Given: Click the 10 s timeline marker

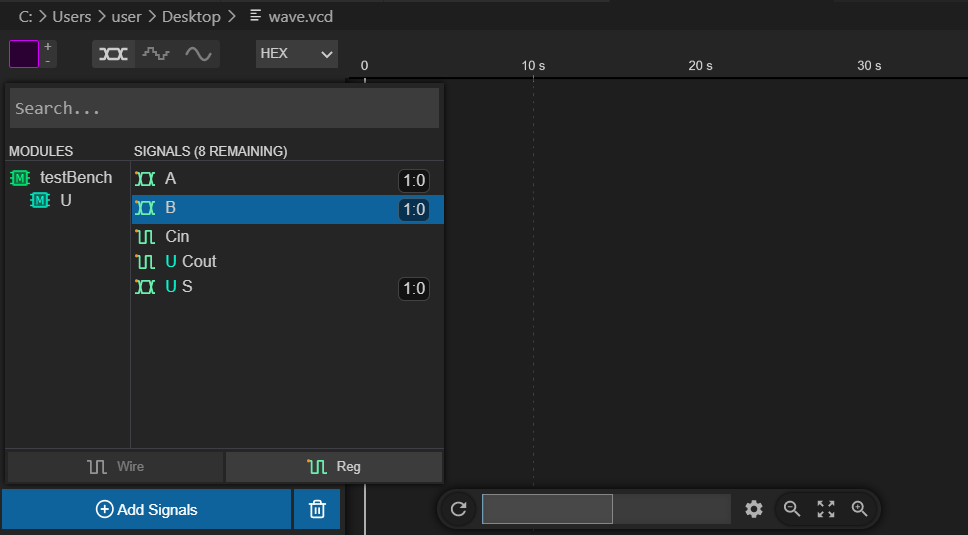Looking at the screenshot, I should 533,65.
